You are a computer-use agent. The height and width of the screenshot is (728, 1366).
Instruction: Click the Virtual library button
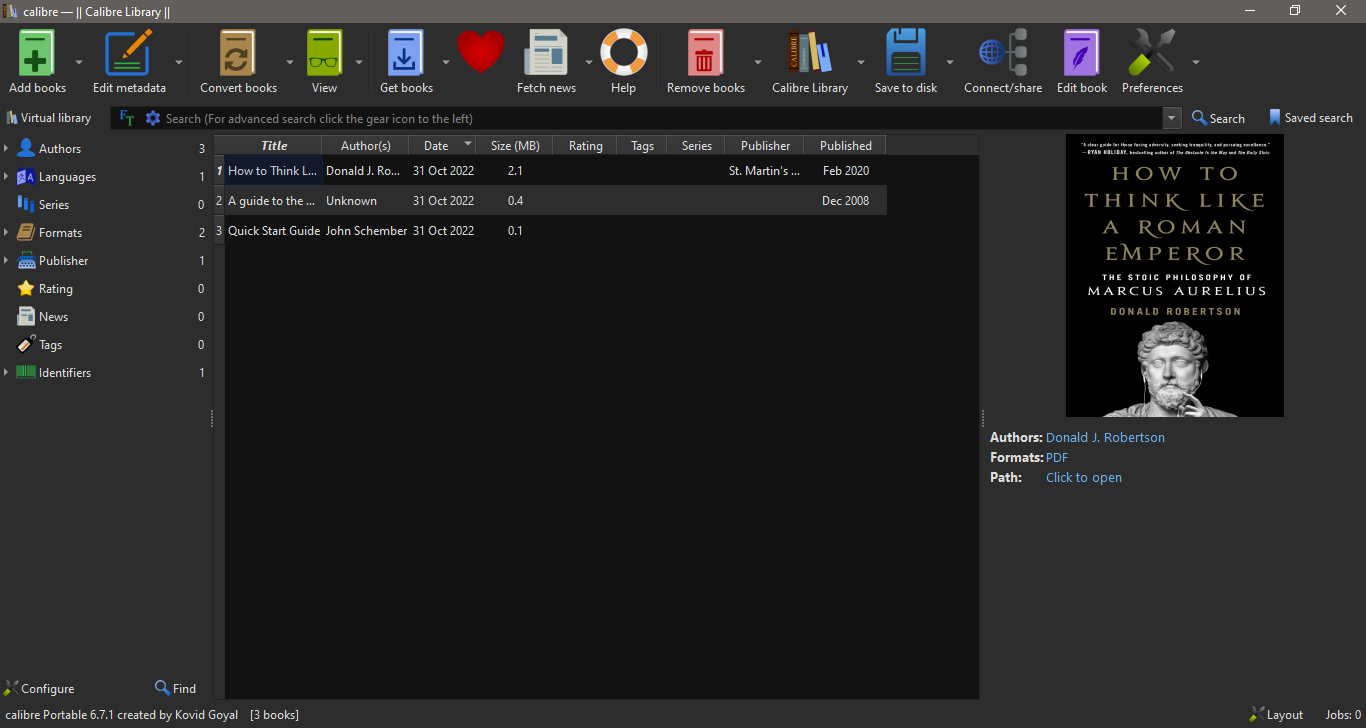click(x=49, y=118)
